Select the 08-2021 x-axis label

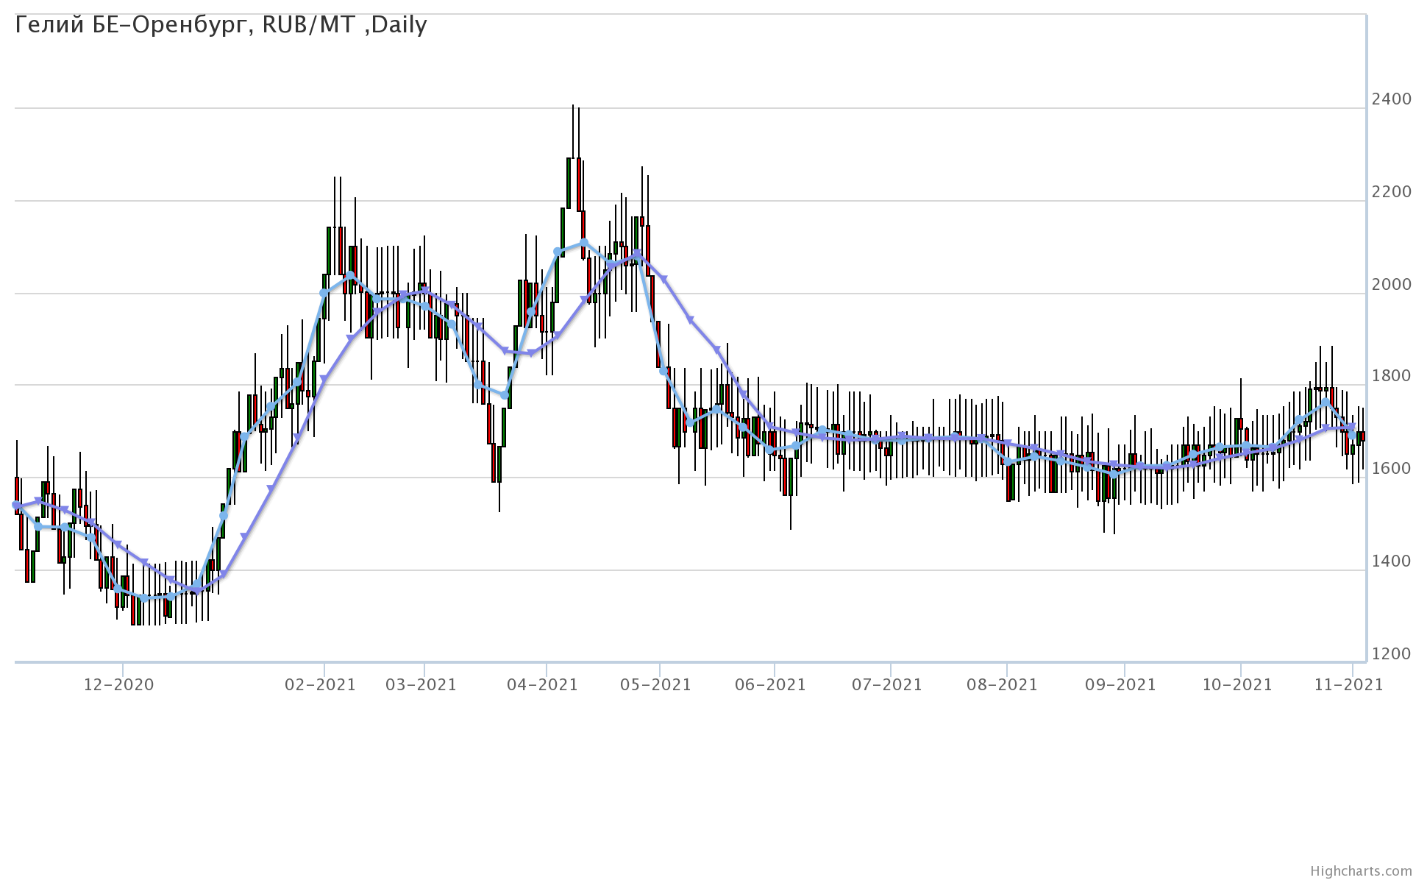click(1003, 684)
